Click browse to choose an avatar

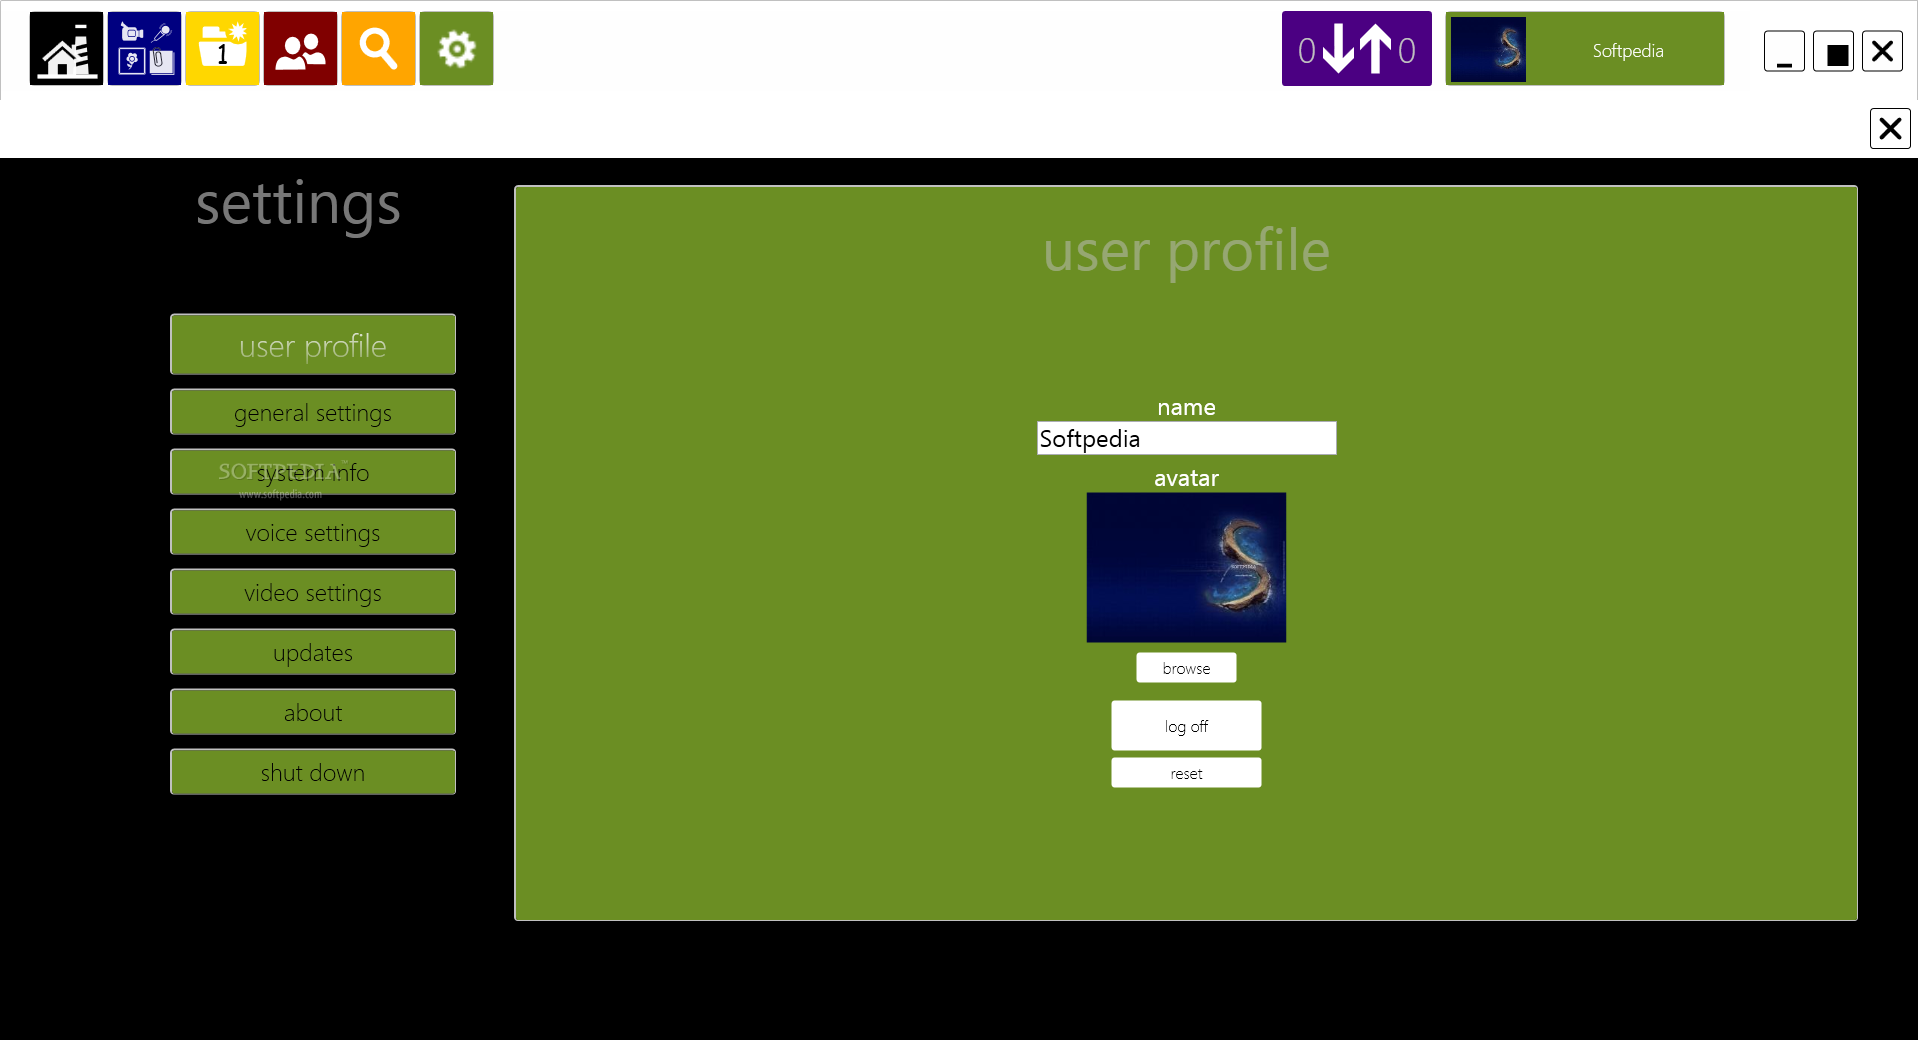(x=1186, y=668)
